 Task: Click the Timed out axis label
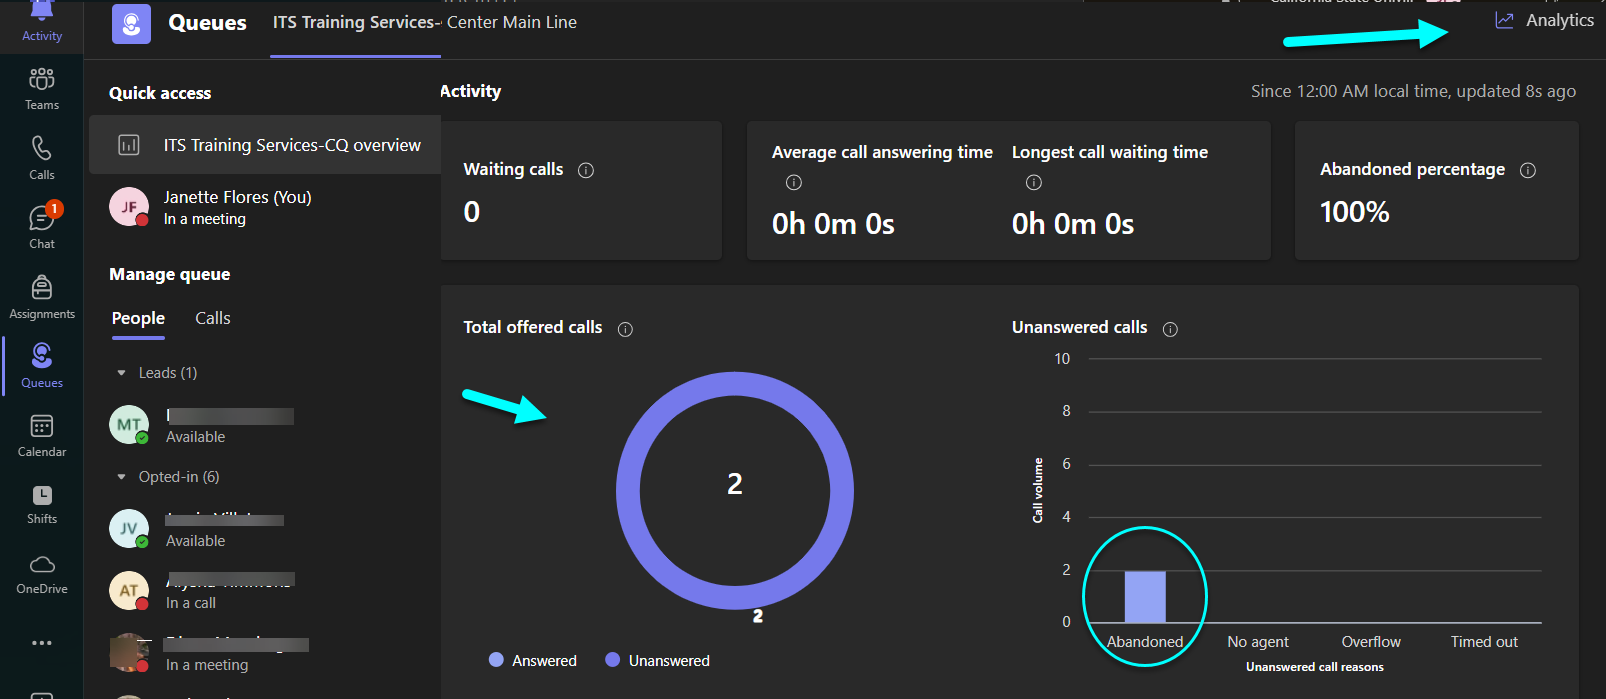[x=1484, y=642]
